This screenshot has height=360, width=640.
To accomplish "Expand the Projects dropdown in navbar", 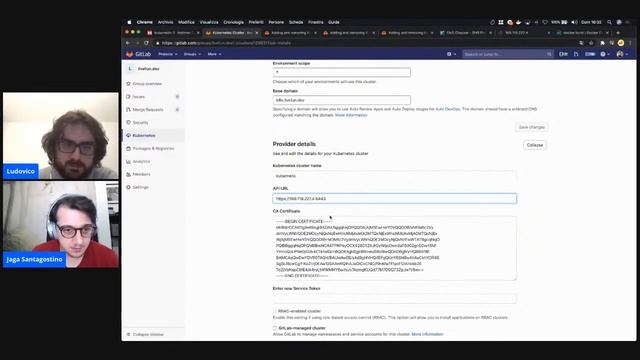I will (x=167, y=54).
